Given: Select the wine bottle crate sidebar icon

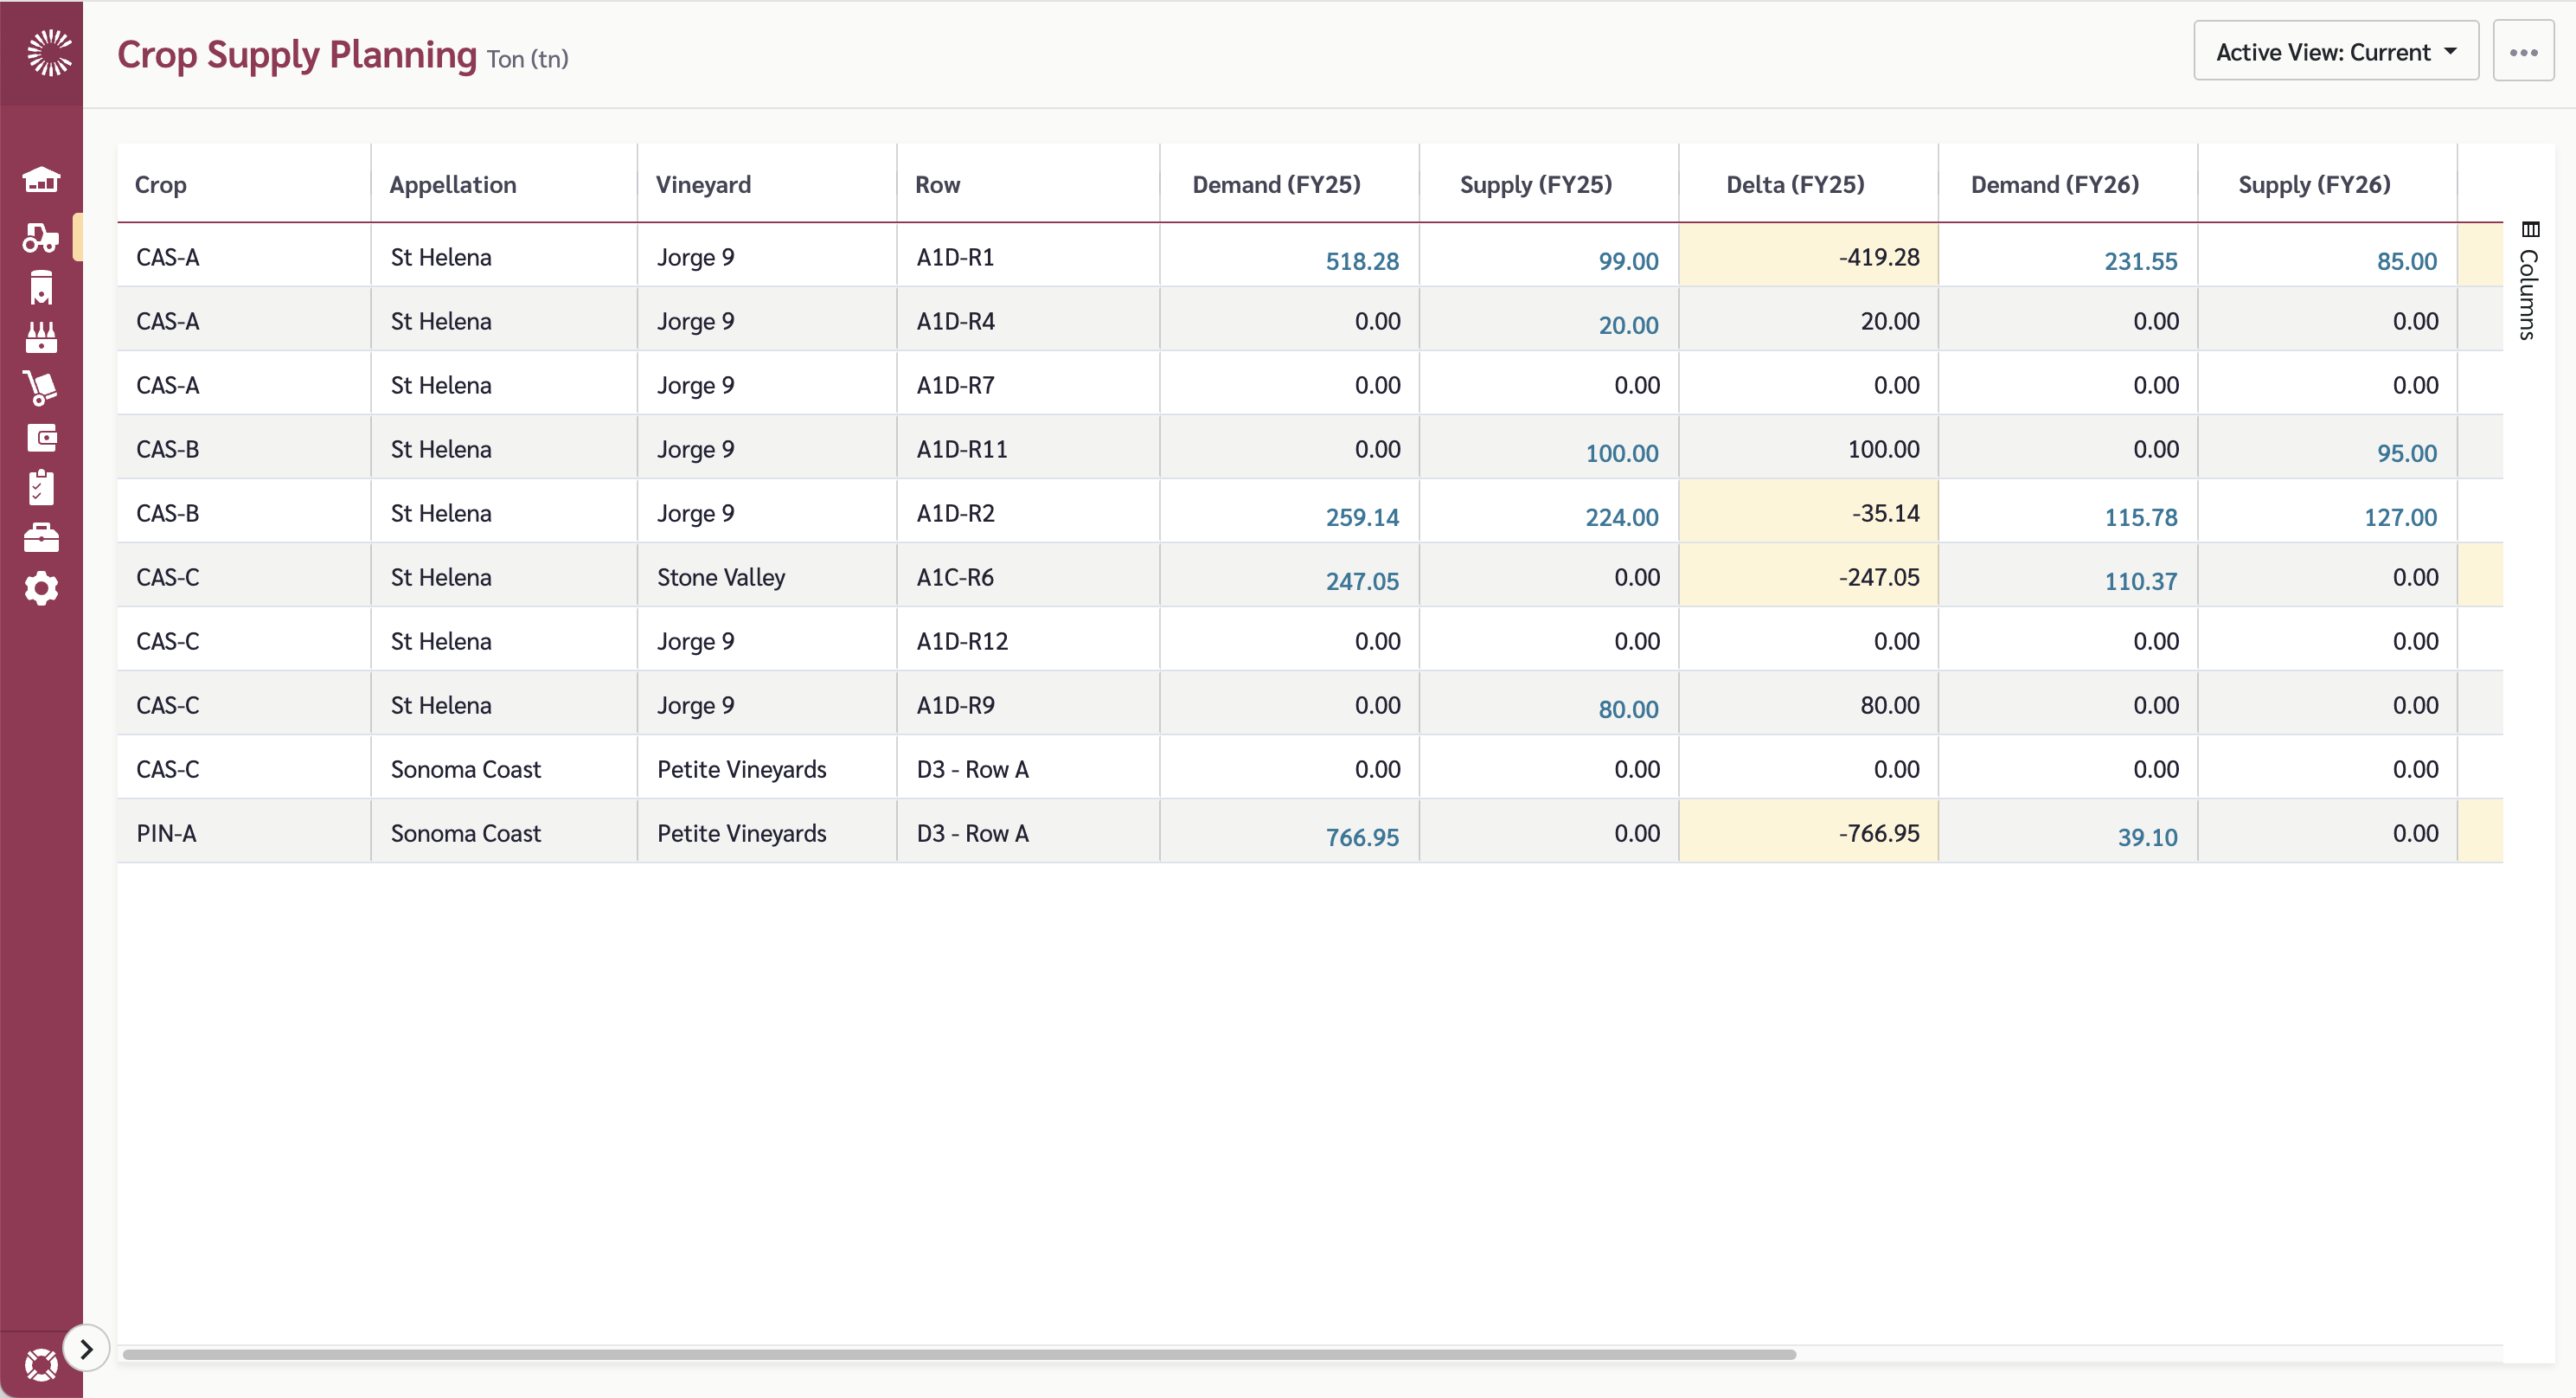Looking at the screenshot, I should 41,336.
